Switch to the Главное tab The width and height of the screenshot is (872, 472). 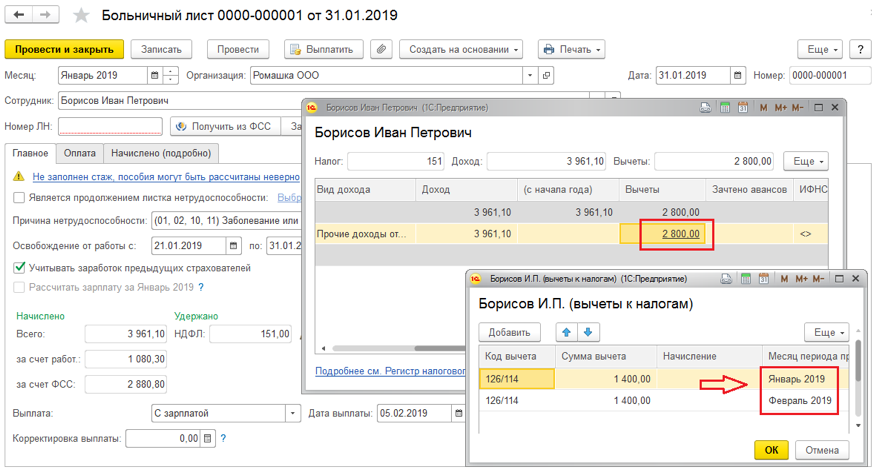31,153
